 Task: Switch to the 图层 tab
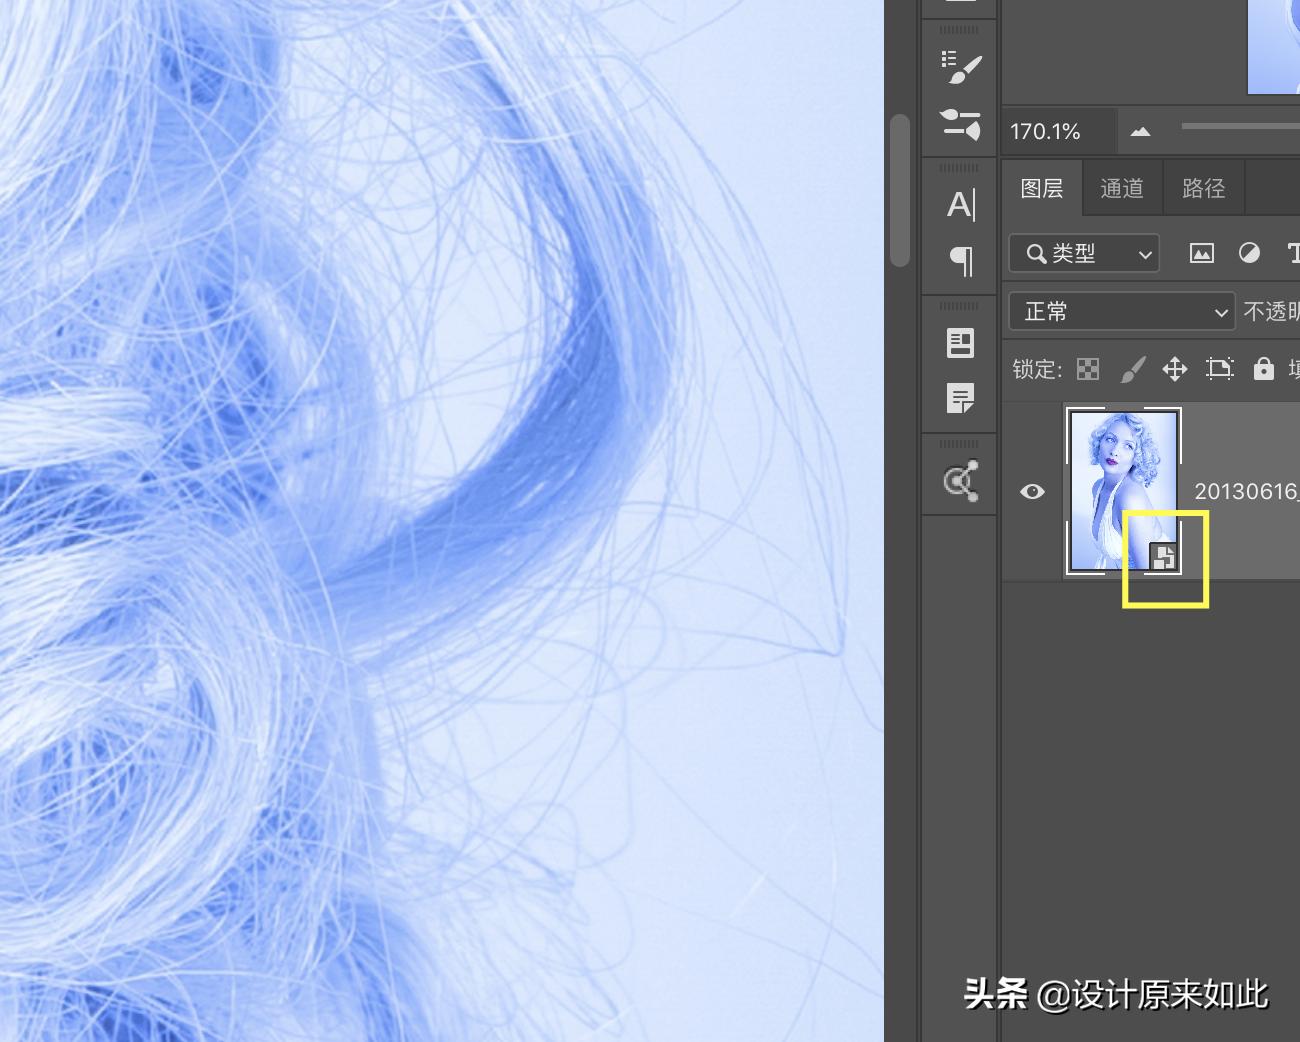coord(1042,188)
